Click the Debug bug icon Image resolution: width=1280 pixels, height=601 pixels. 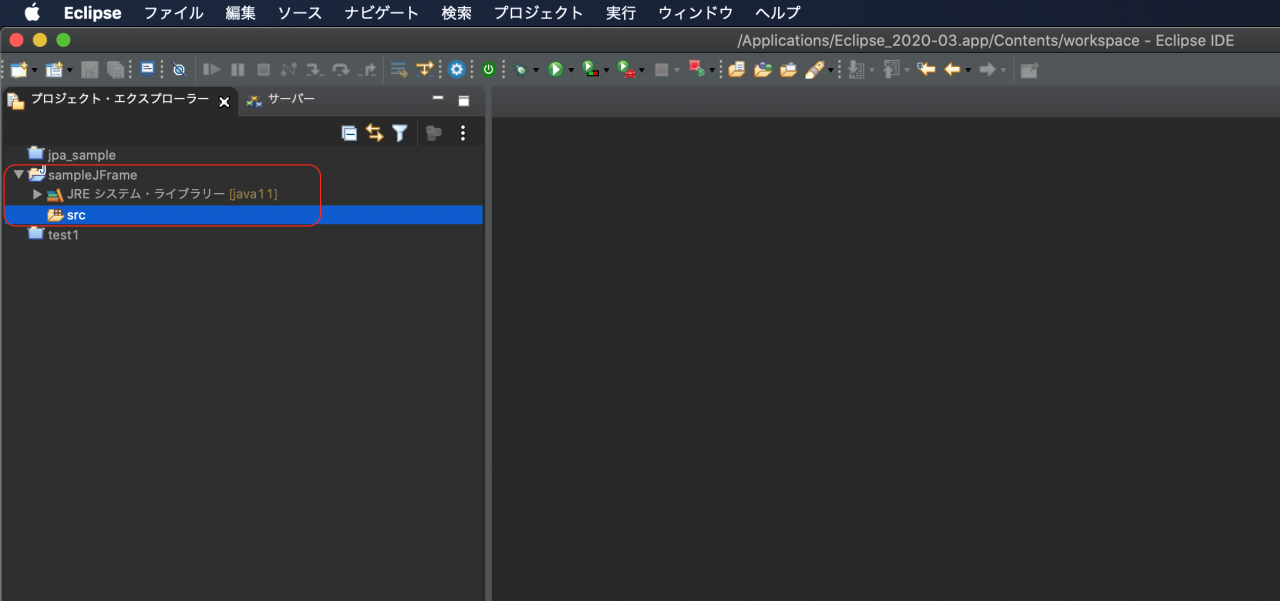(521, 69)
